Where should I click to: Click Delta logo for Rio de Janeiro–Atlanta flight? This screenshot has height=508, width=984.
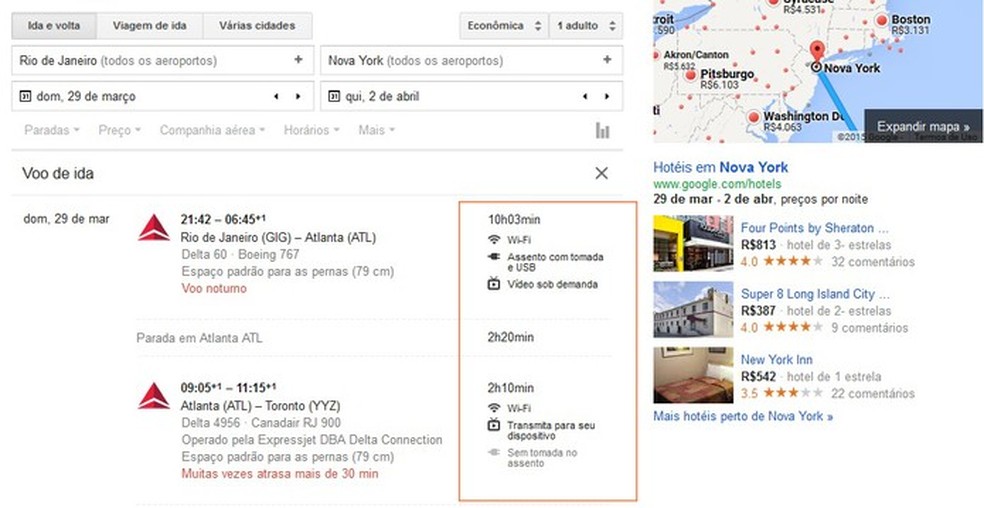pyautogui.click(x=154, y=227)
